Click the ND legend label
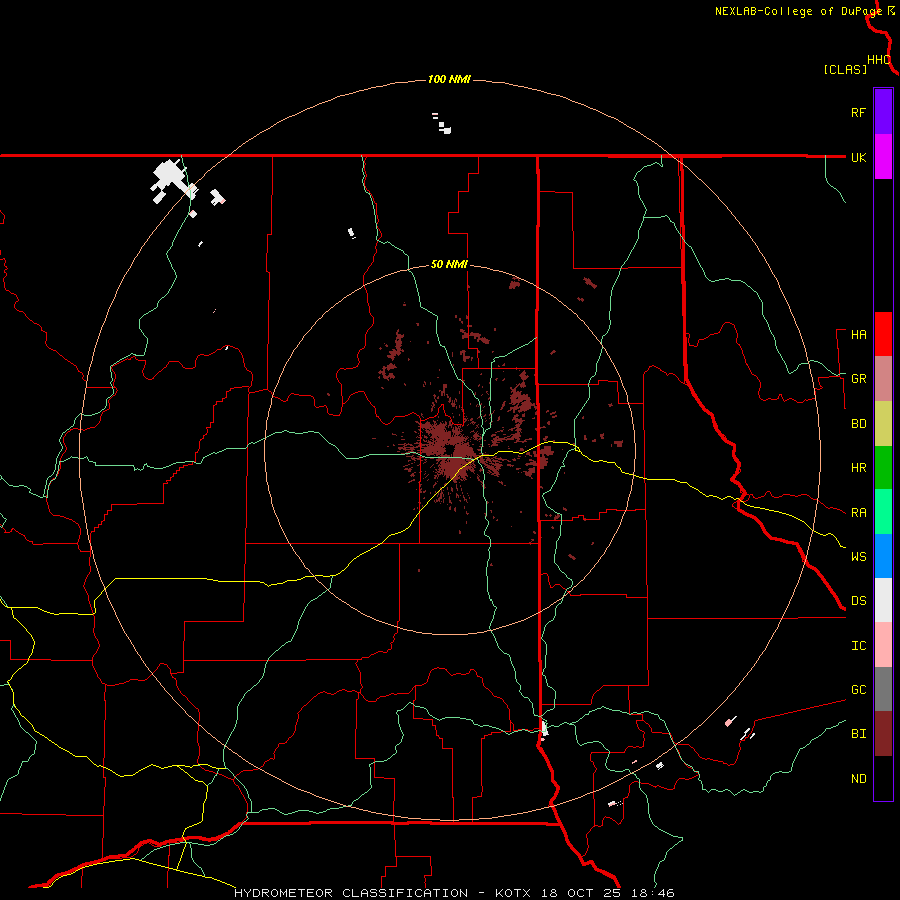The image size is (900, 900). [x=858, y=779]
